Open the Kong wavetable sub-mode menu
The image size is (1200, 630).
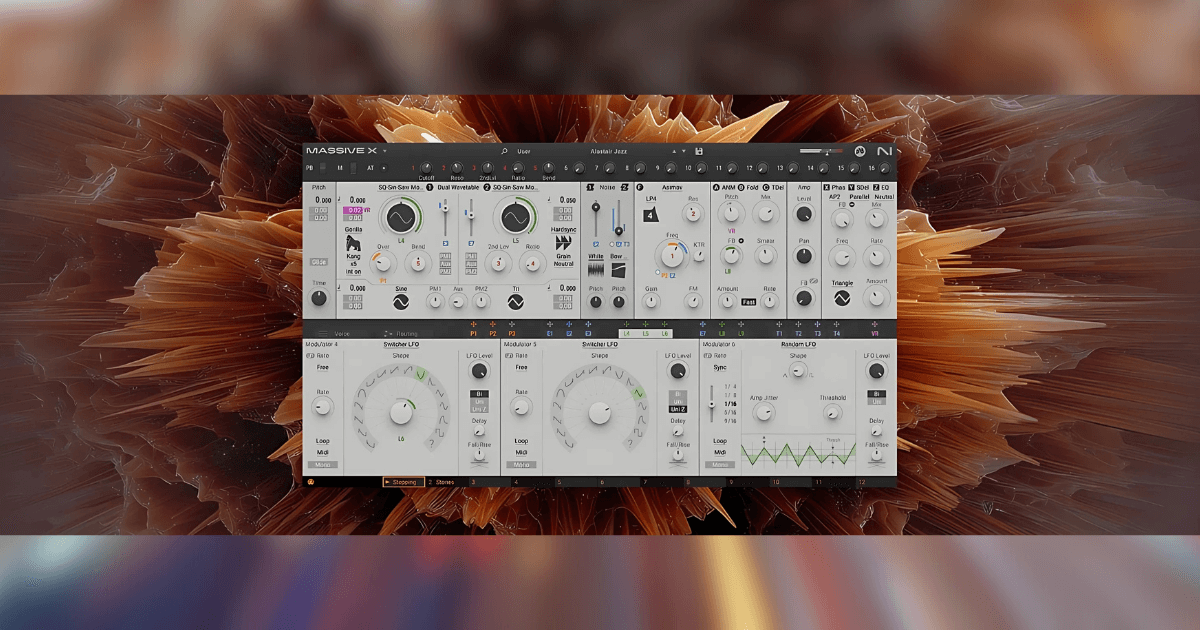353,258
